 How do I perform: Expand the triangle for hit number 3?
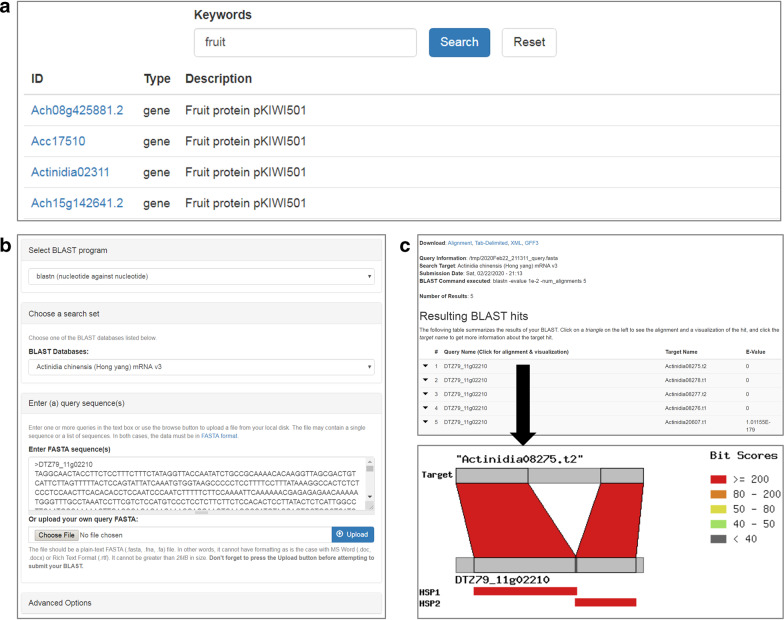pos(425,394)
